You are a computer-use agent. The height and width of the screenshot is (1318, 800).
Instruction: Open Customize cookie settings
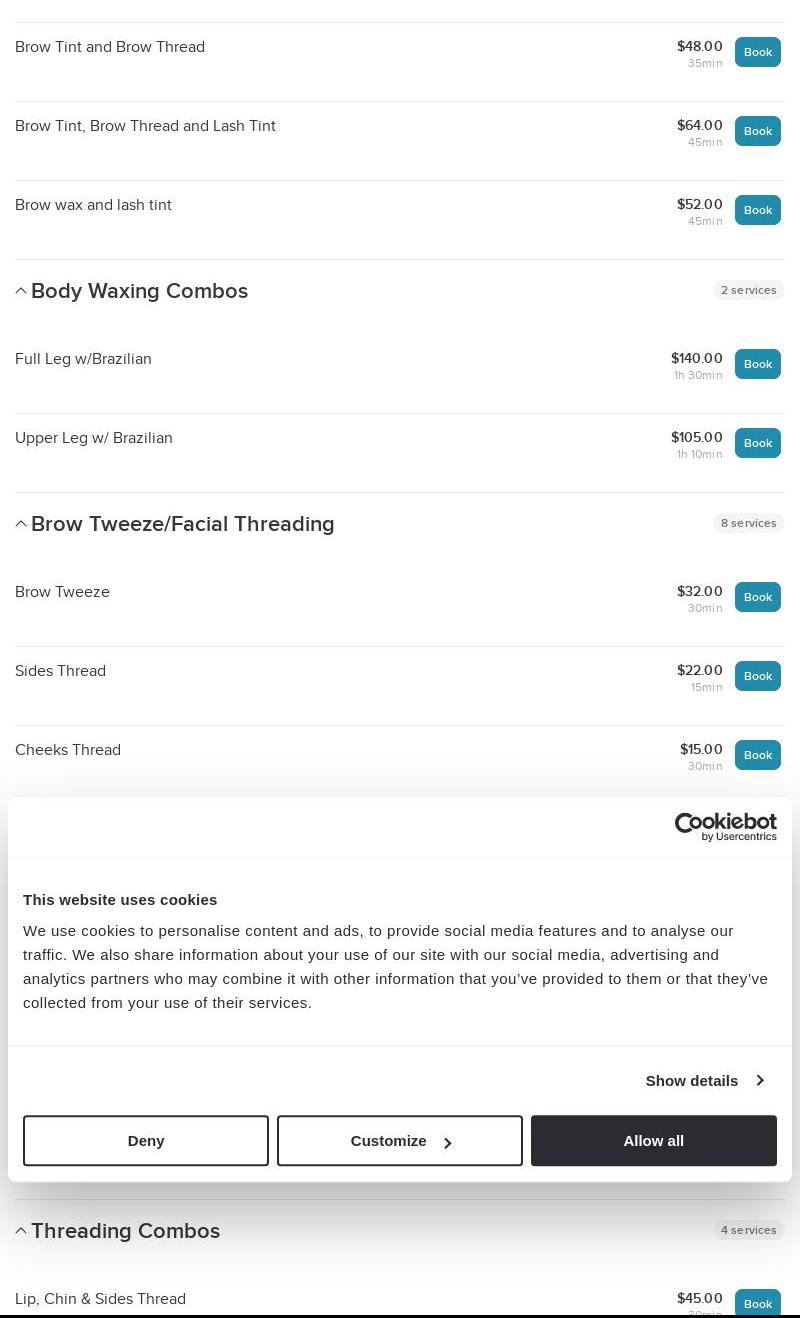pyautogui.click(x=400, y=1141)
